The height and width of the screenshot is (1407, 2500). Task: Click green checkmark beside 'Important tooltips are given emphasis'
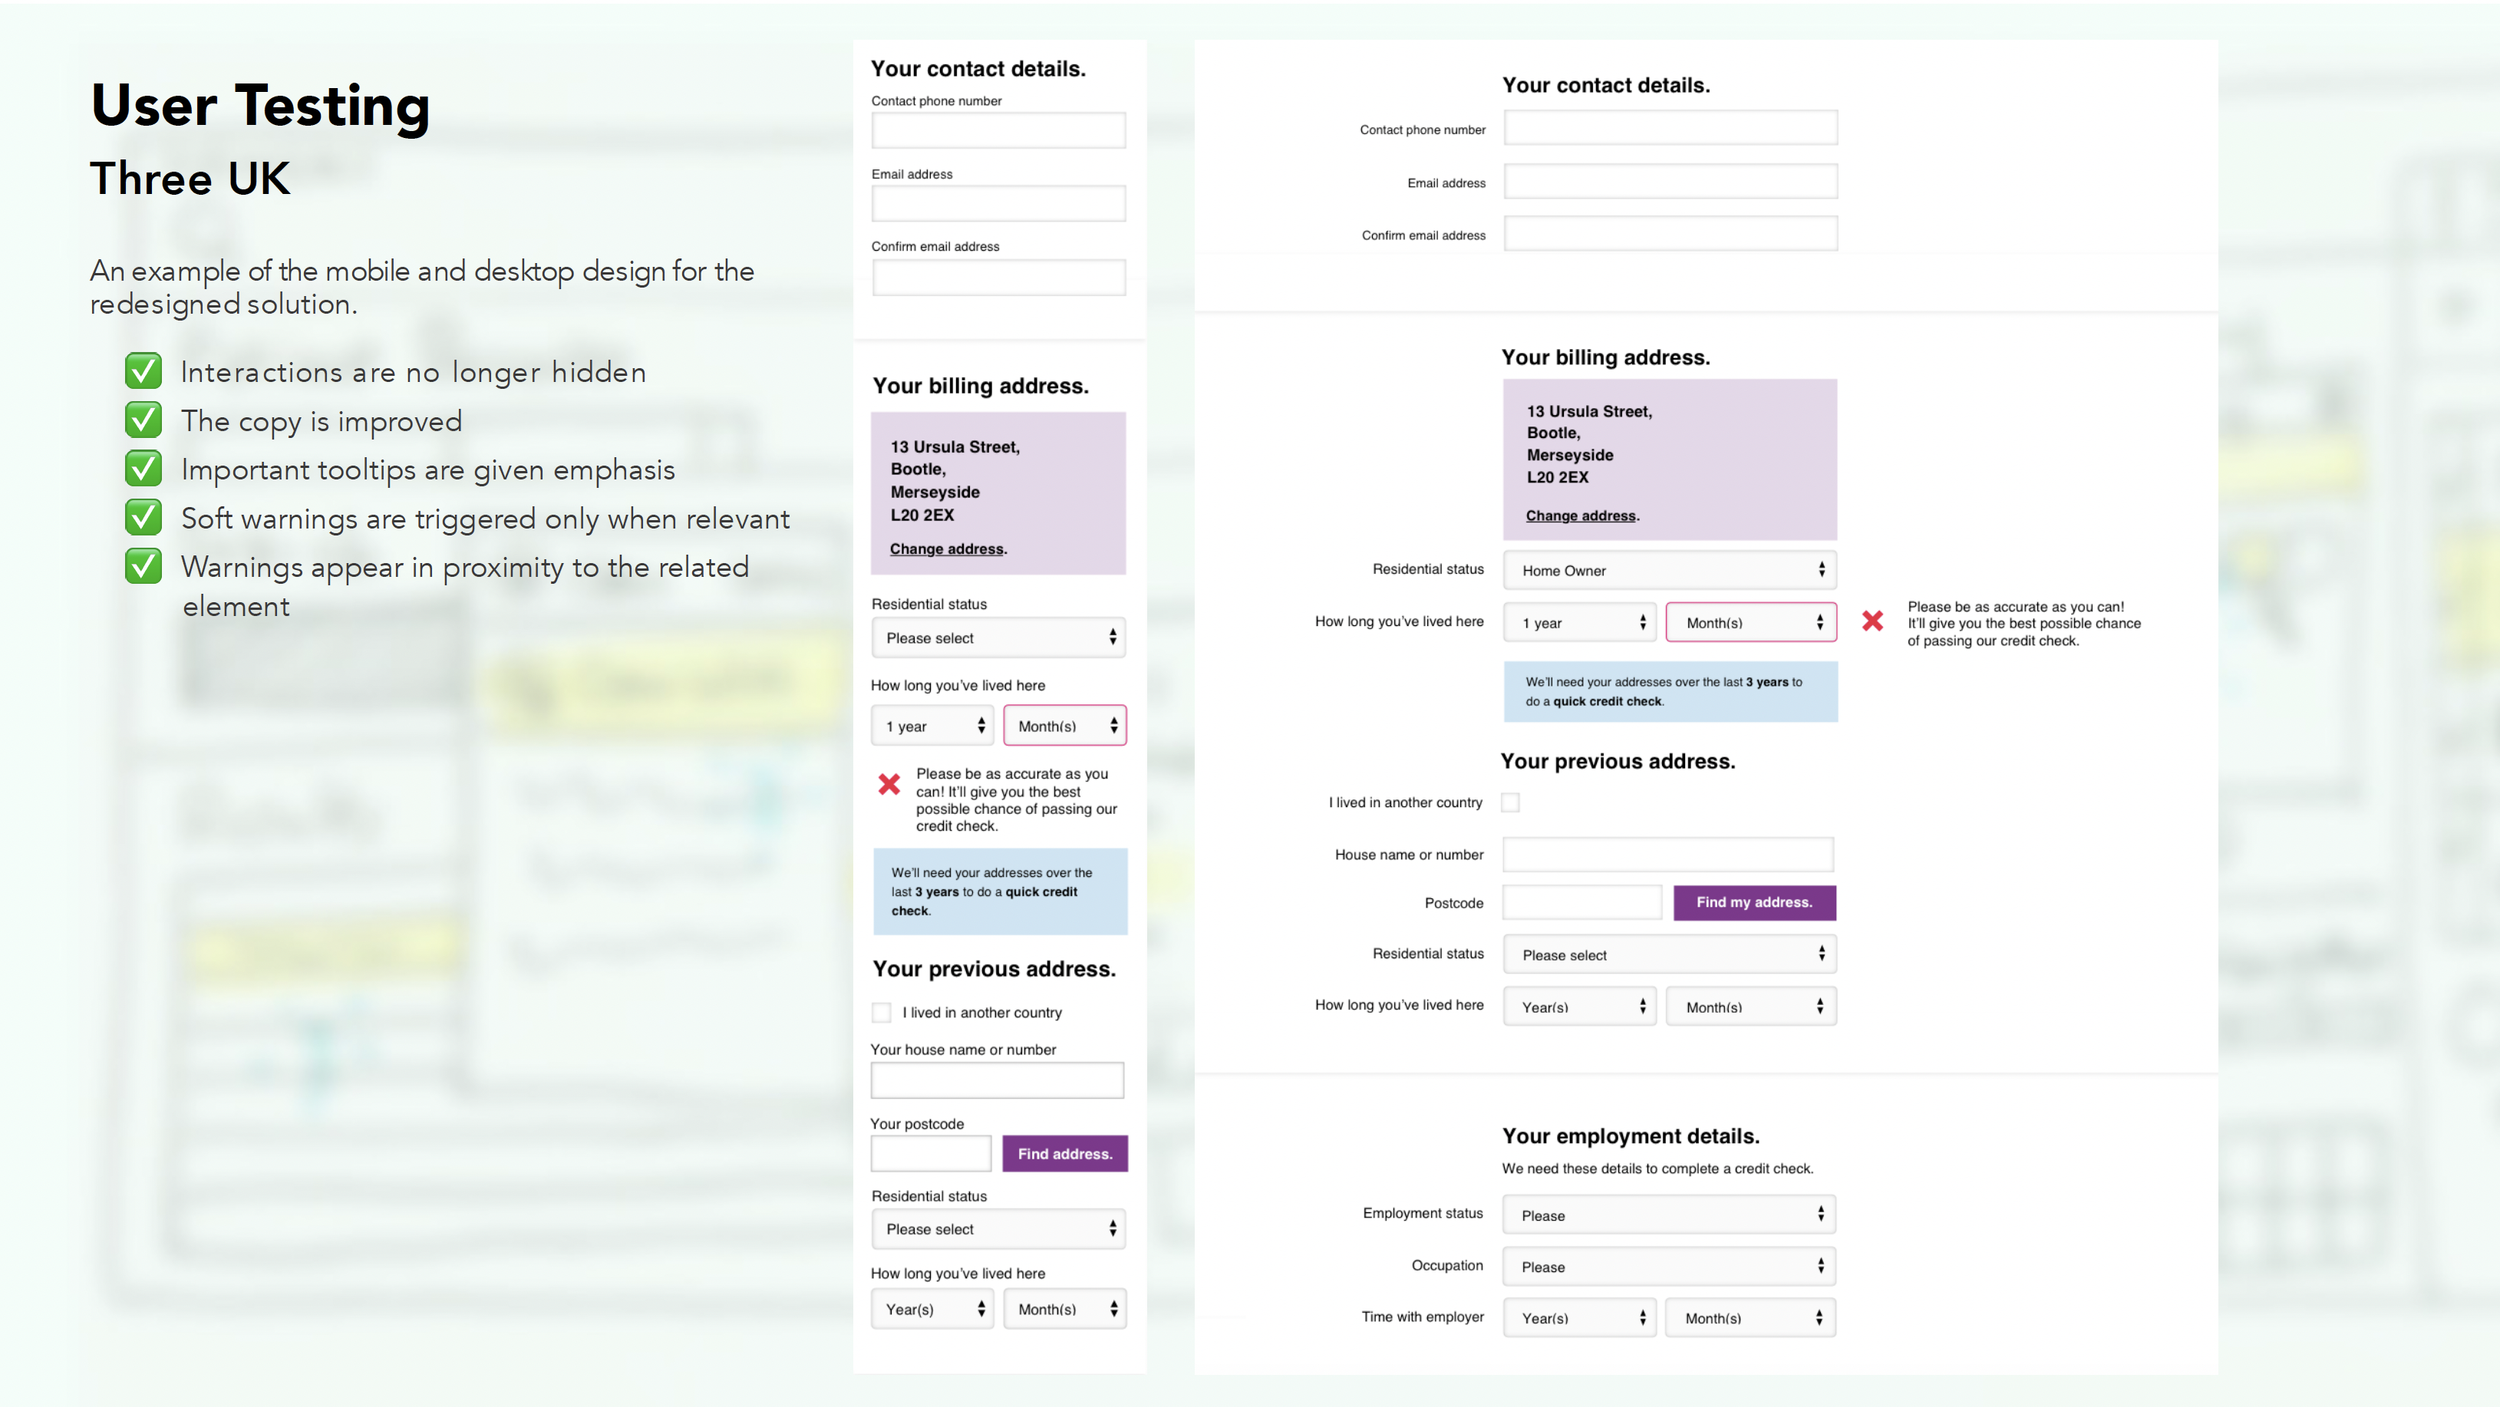click(144, 468)
